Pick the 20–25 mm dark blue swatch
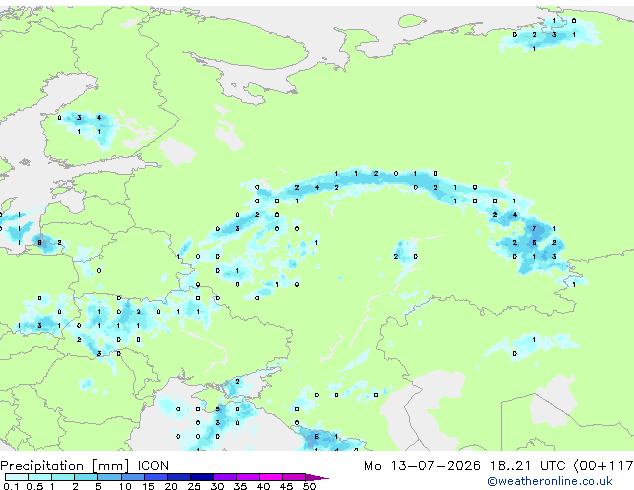 [179, 477]
